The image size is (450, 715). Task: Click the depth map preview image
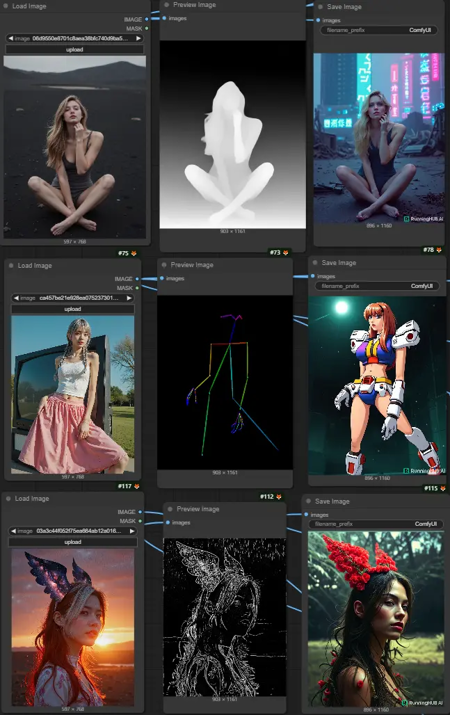pos(233,135)
